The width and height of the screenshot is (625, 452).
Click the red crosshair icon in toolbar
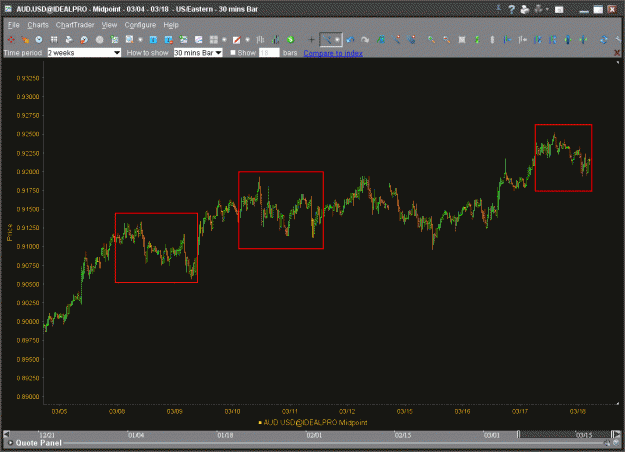click(11, 39)
